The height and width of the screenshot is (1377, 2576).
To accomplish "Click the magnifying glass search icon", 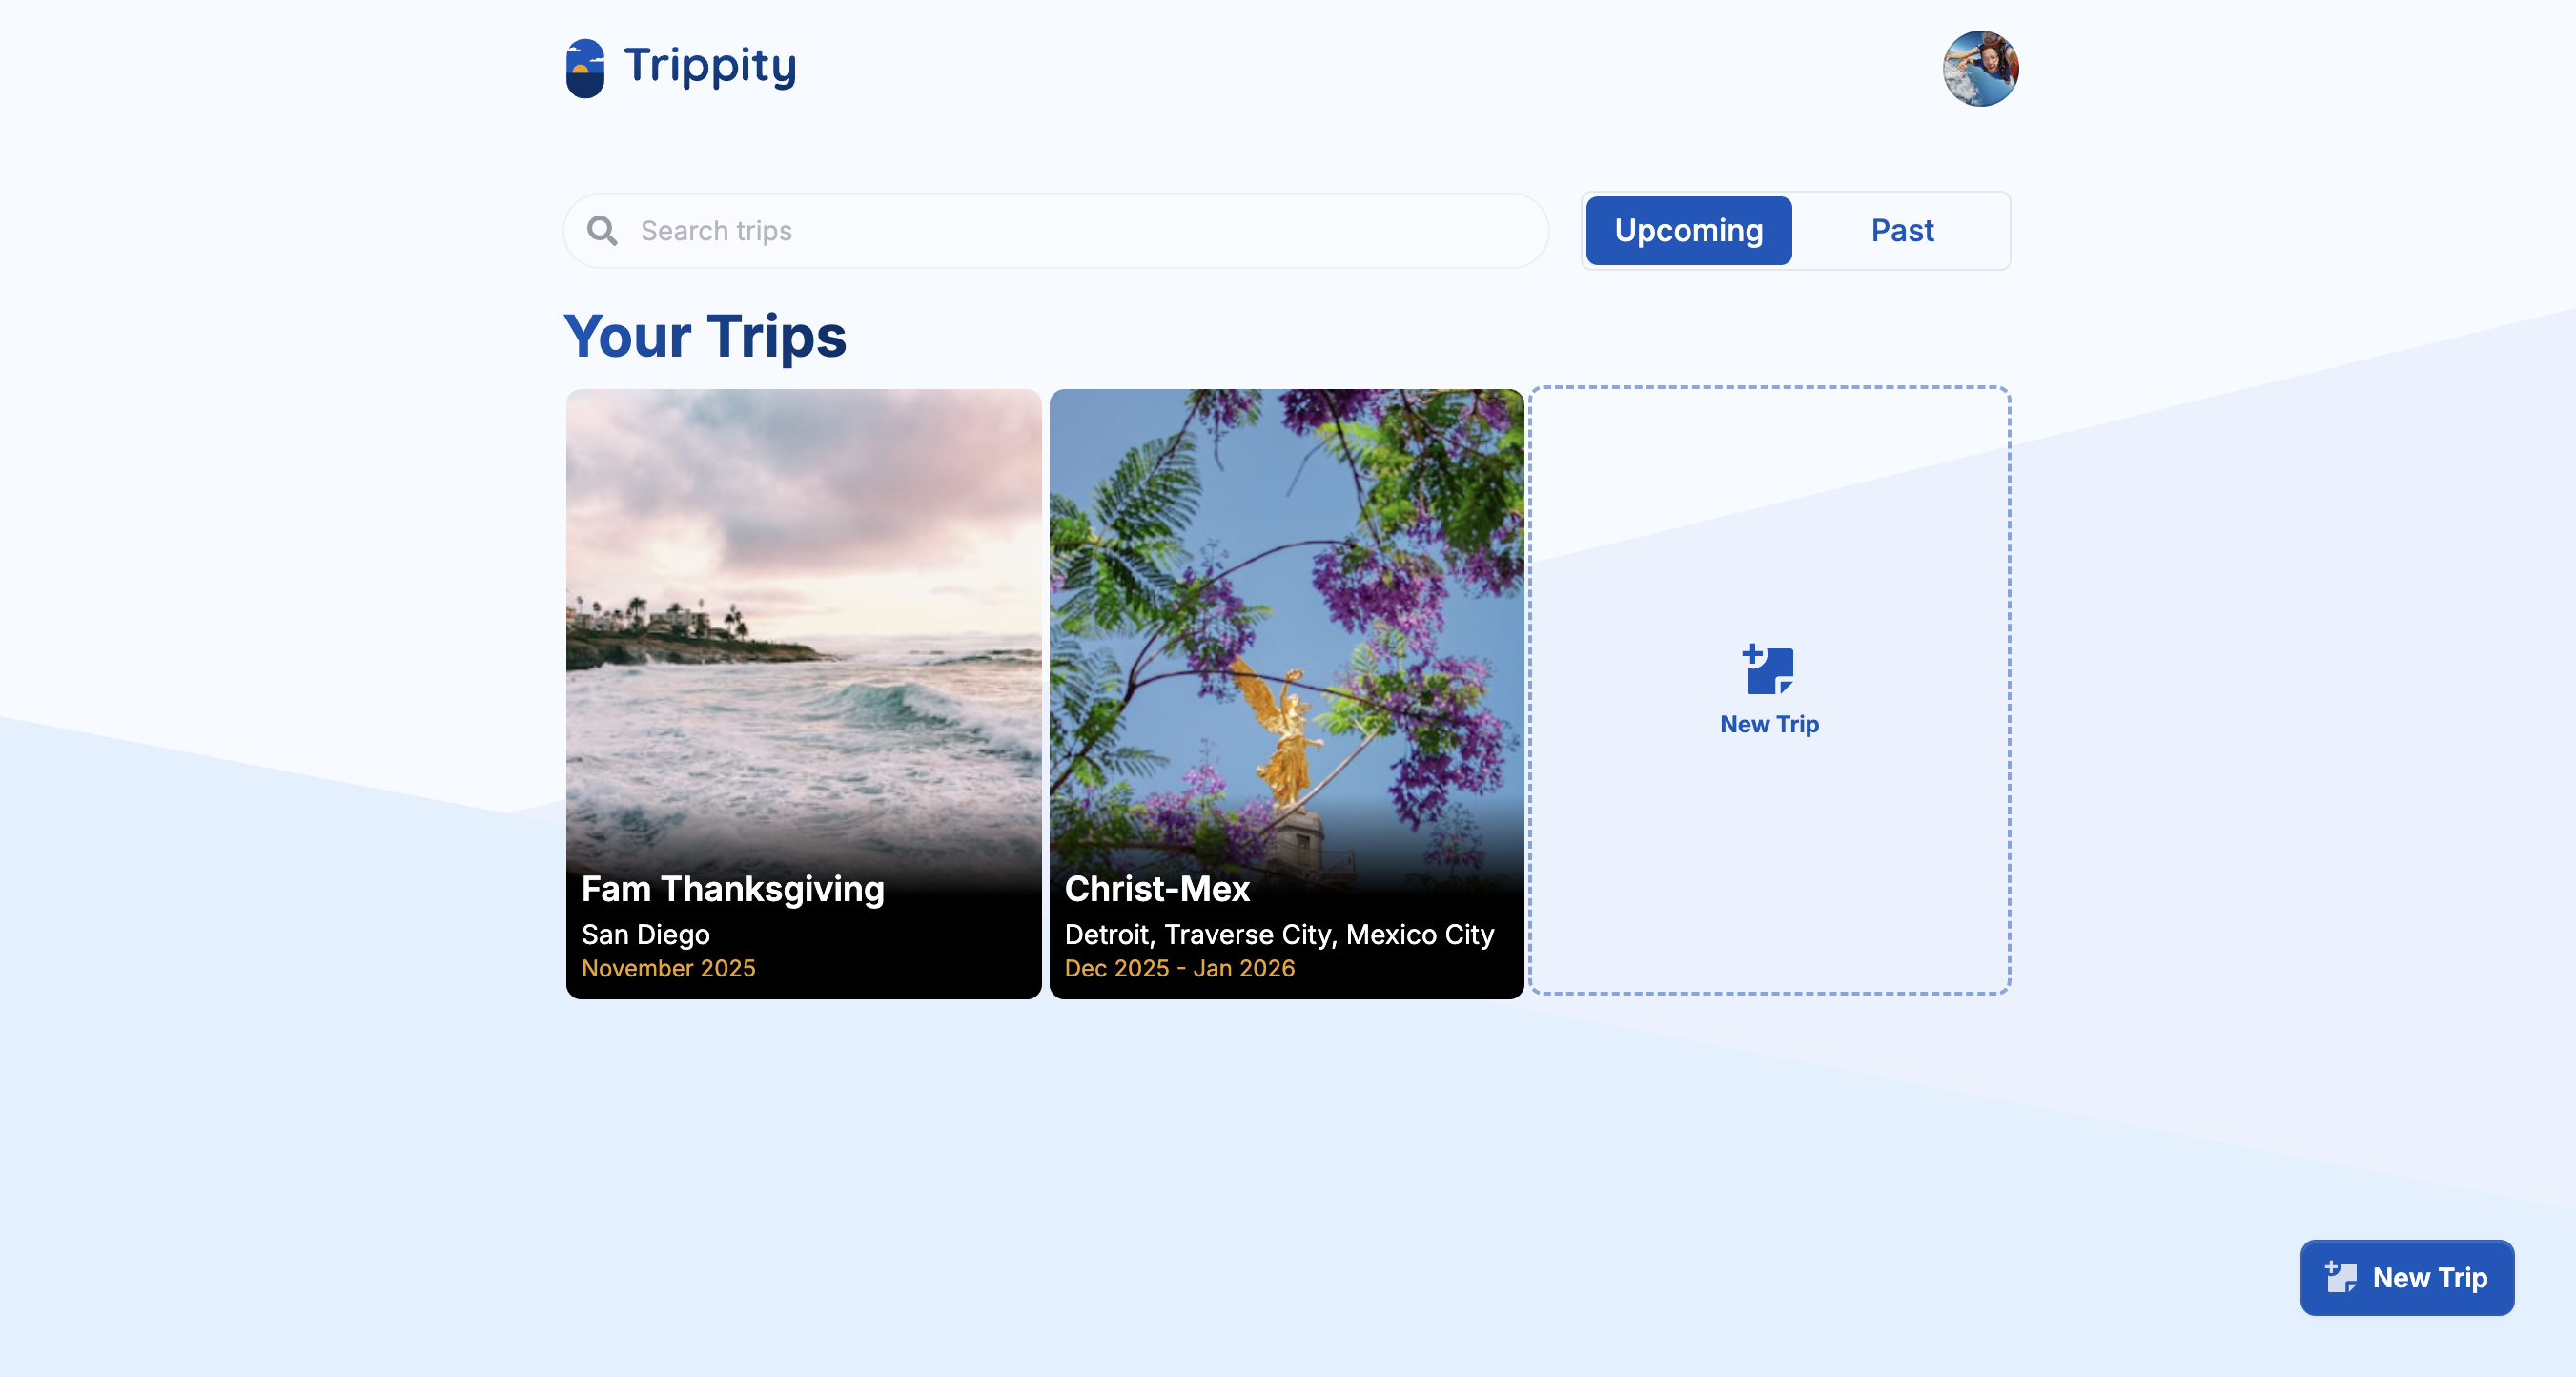I will pyautogui.click(x=604, y=230).
